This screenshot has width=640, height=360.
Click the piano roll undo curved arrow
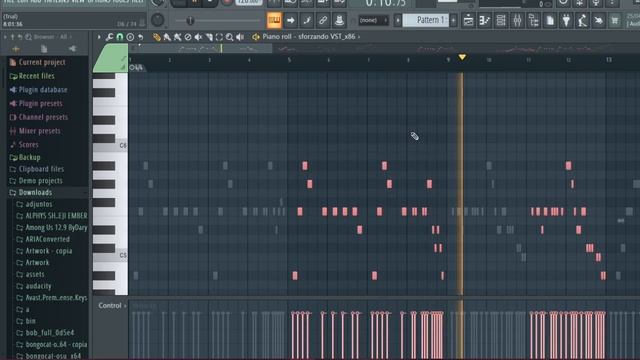(140, 37)
